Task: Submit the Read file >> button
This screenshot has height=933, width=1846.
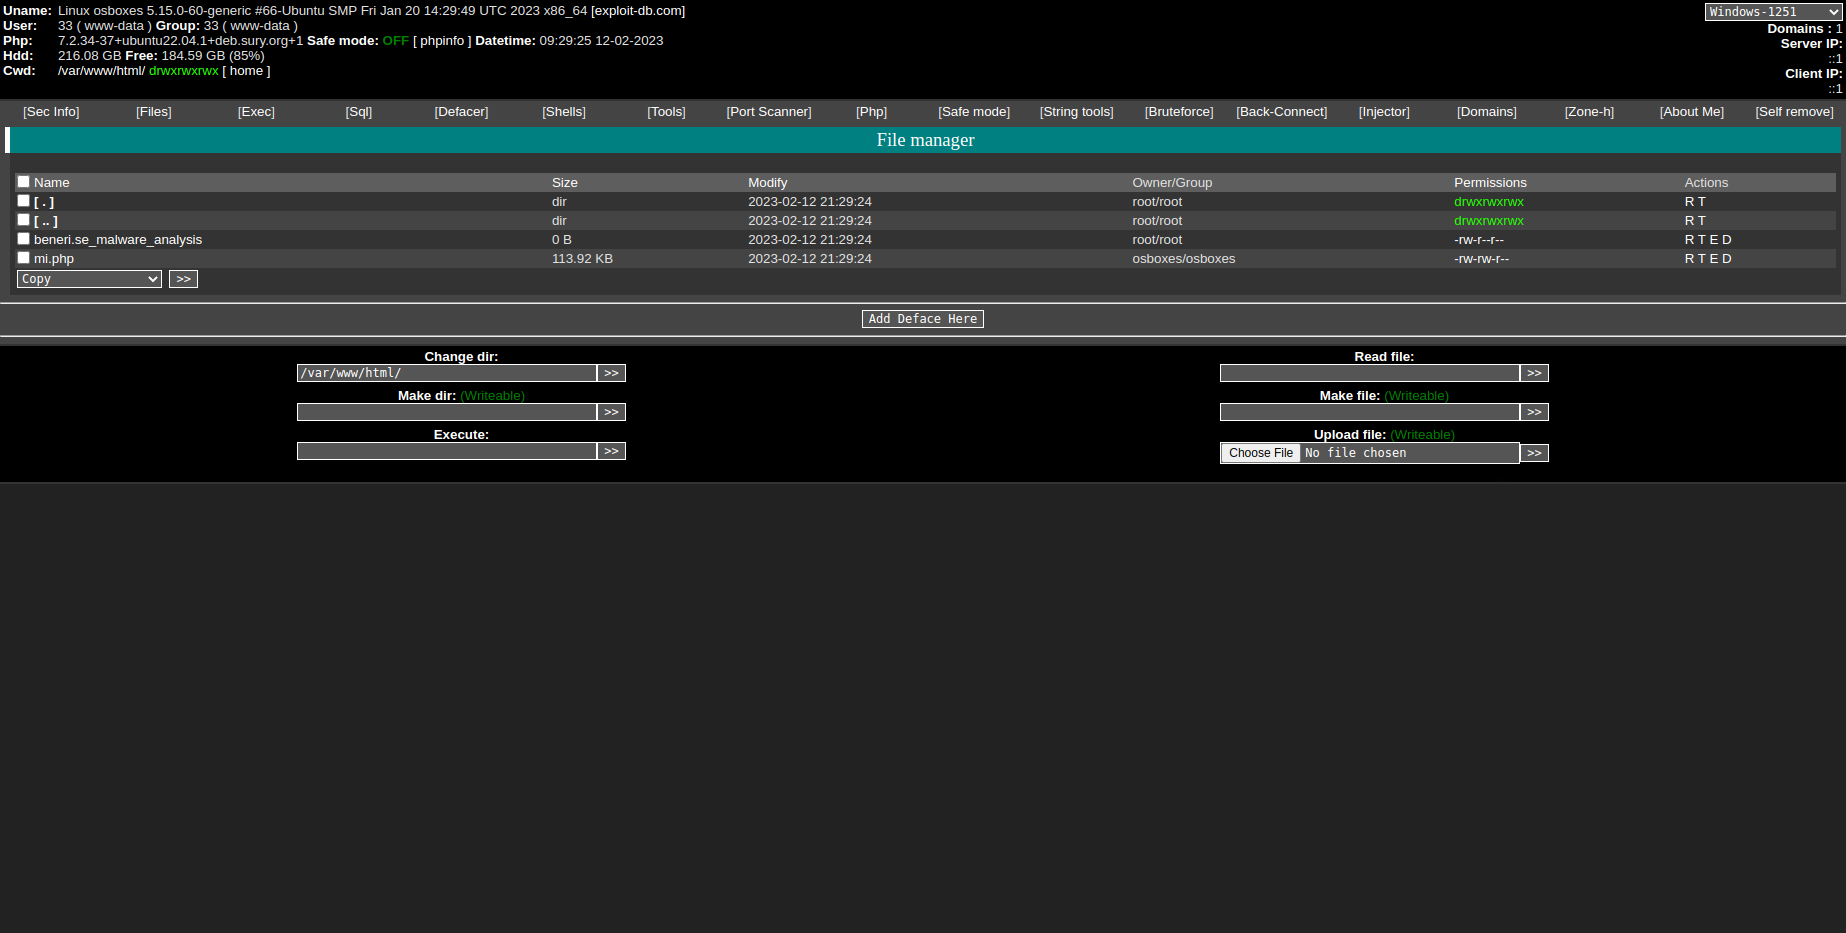Action: (x=1534, y=373)
